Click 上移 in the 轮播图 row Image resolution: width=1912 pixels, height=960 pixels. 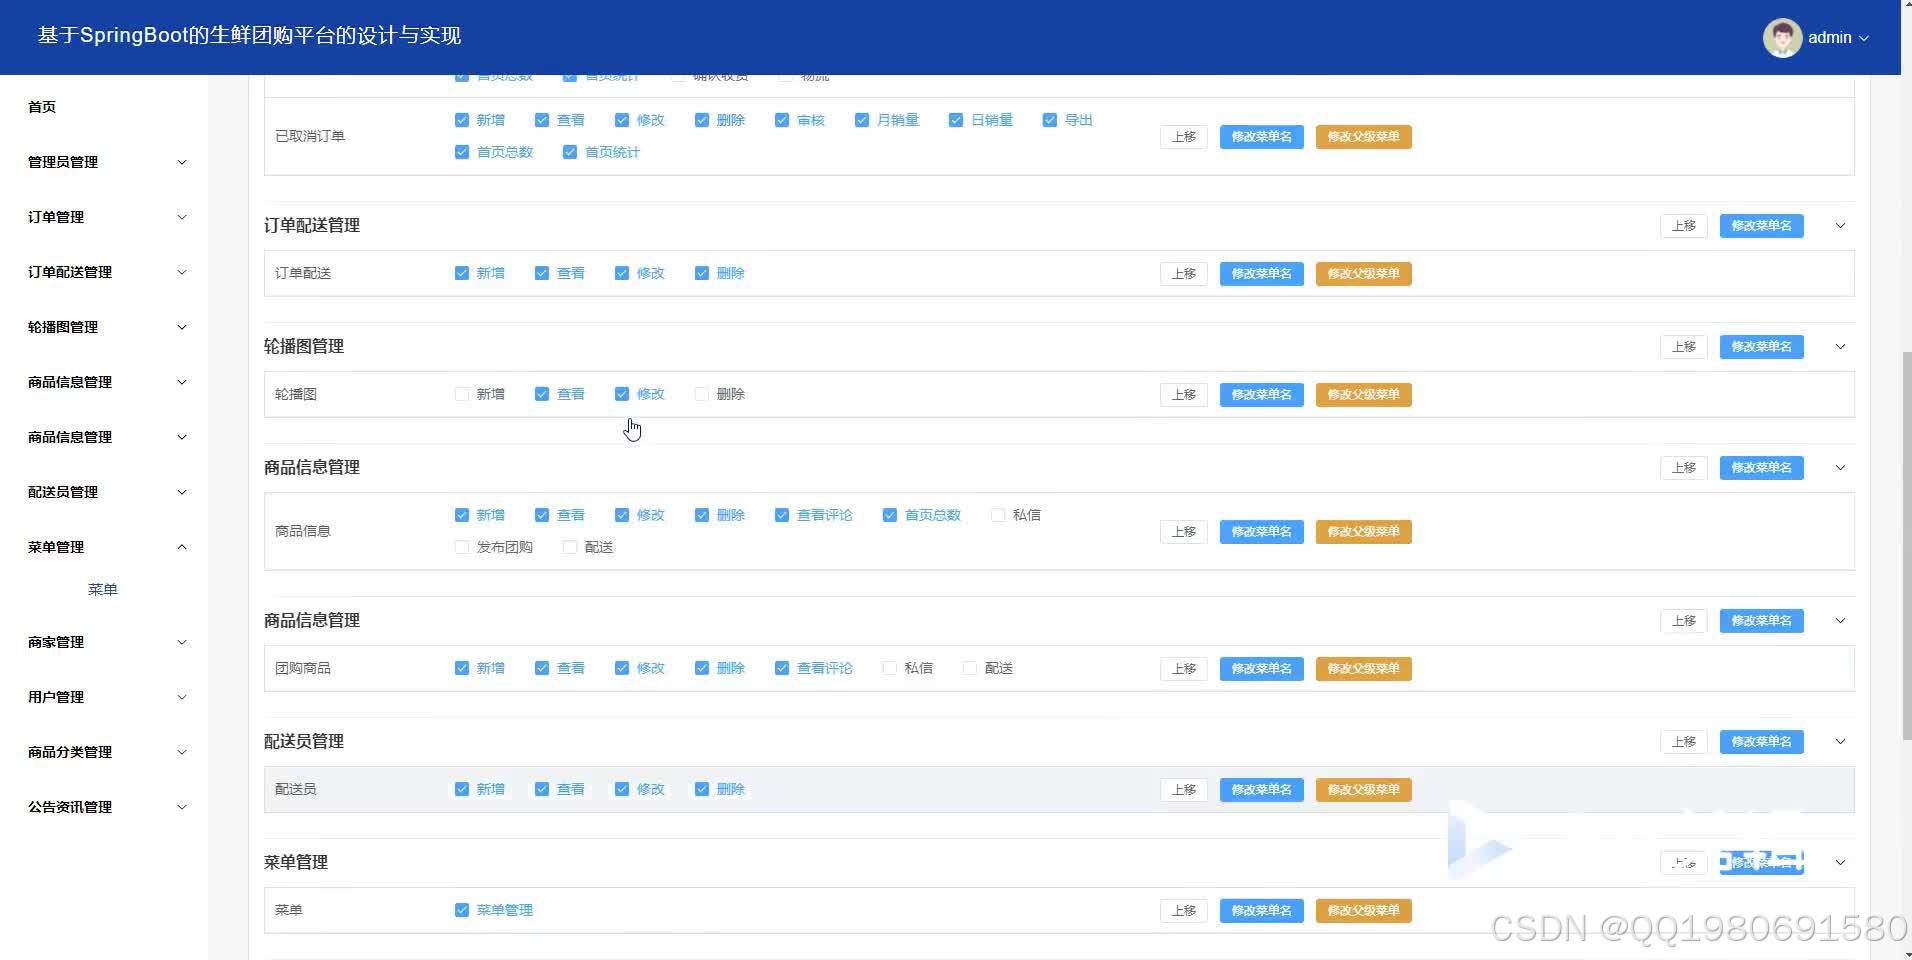pos(1184,395)
